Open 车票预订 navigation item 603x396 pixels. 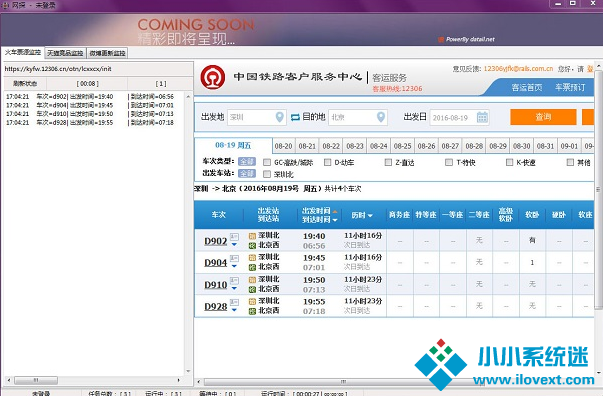tap(570, 87)
